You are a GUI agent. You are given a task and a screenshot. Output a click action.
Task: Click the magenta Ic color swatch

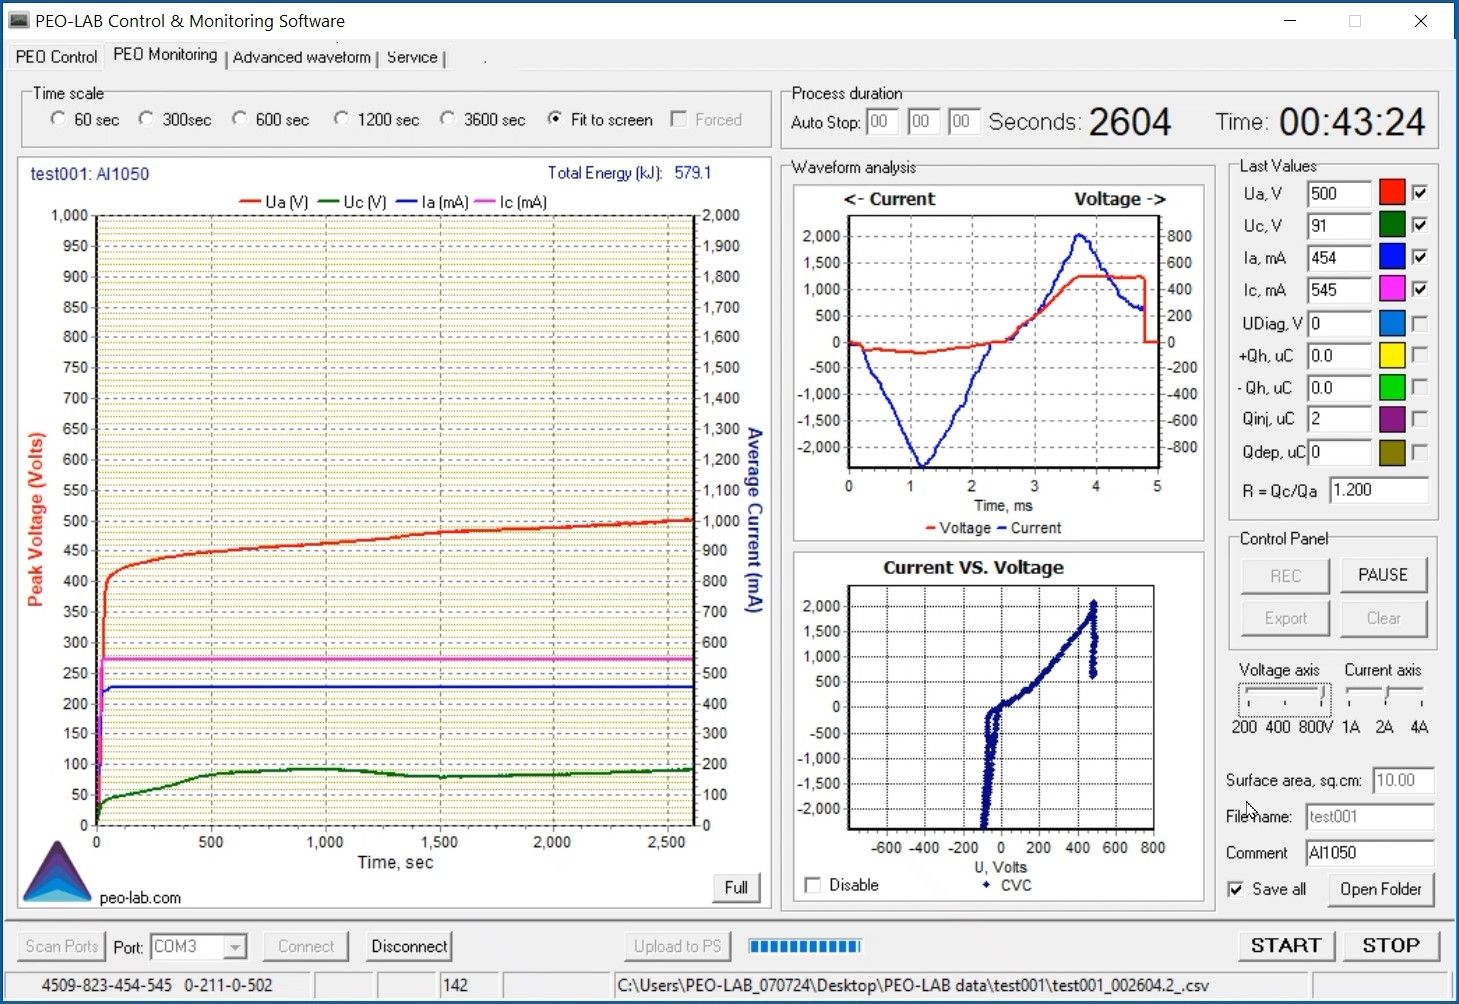pyautogui.click(x=1391, y=290)
